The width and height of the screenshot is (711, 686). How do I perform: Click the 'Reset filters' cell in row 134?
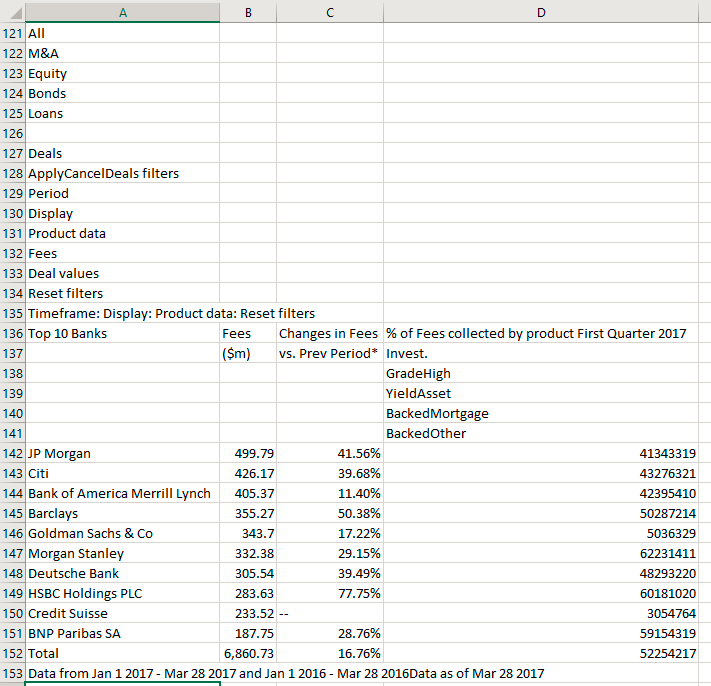coord(122,293)
